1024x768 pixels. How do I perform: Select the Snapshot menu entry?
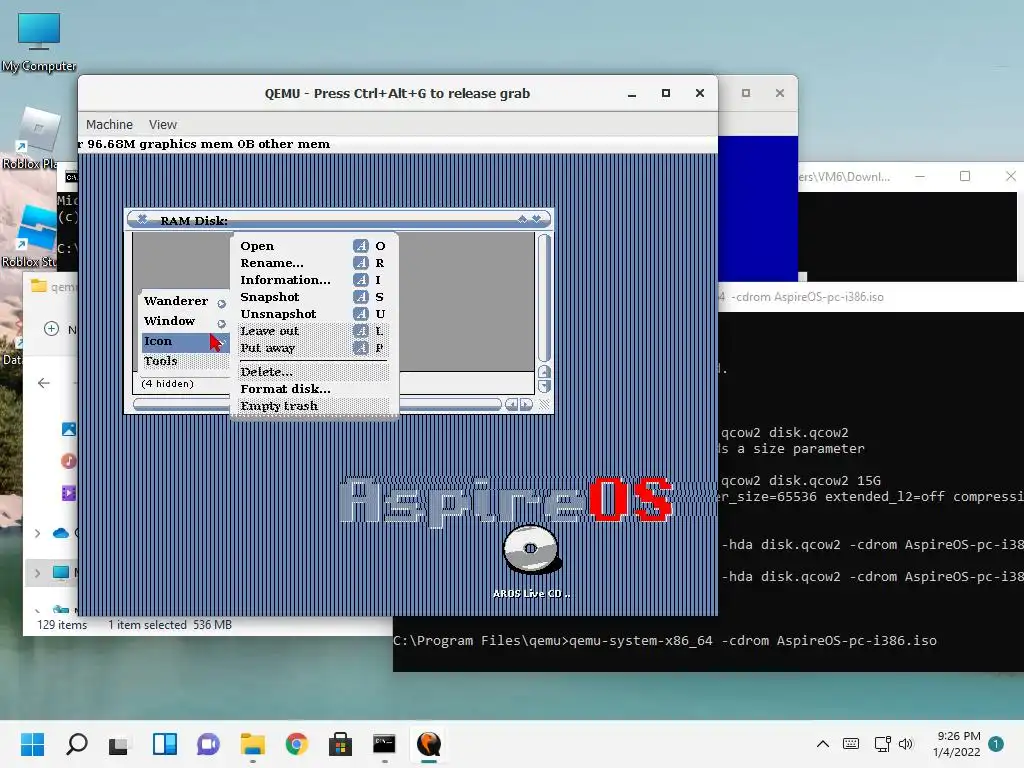(313, 297)
